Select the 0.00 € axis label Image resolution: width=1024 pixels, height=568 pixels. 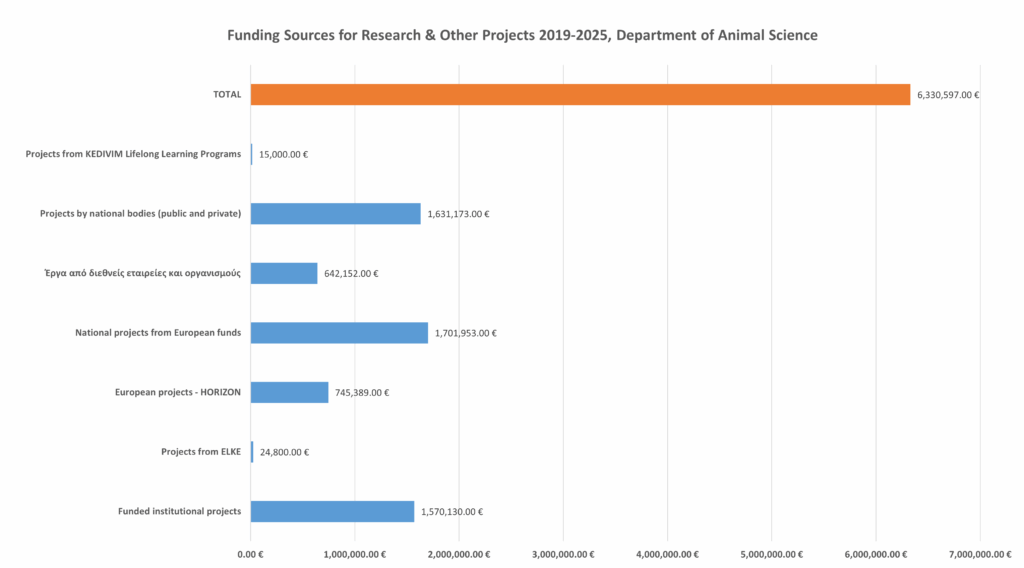(x=250, y=554)
